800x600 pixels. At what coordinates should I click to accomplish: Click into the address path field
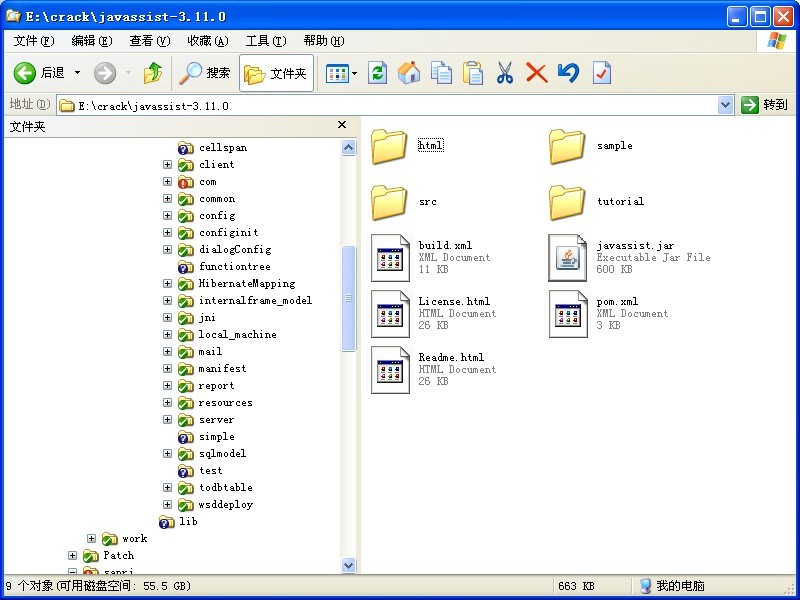coord(388,106)
